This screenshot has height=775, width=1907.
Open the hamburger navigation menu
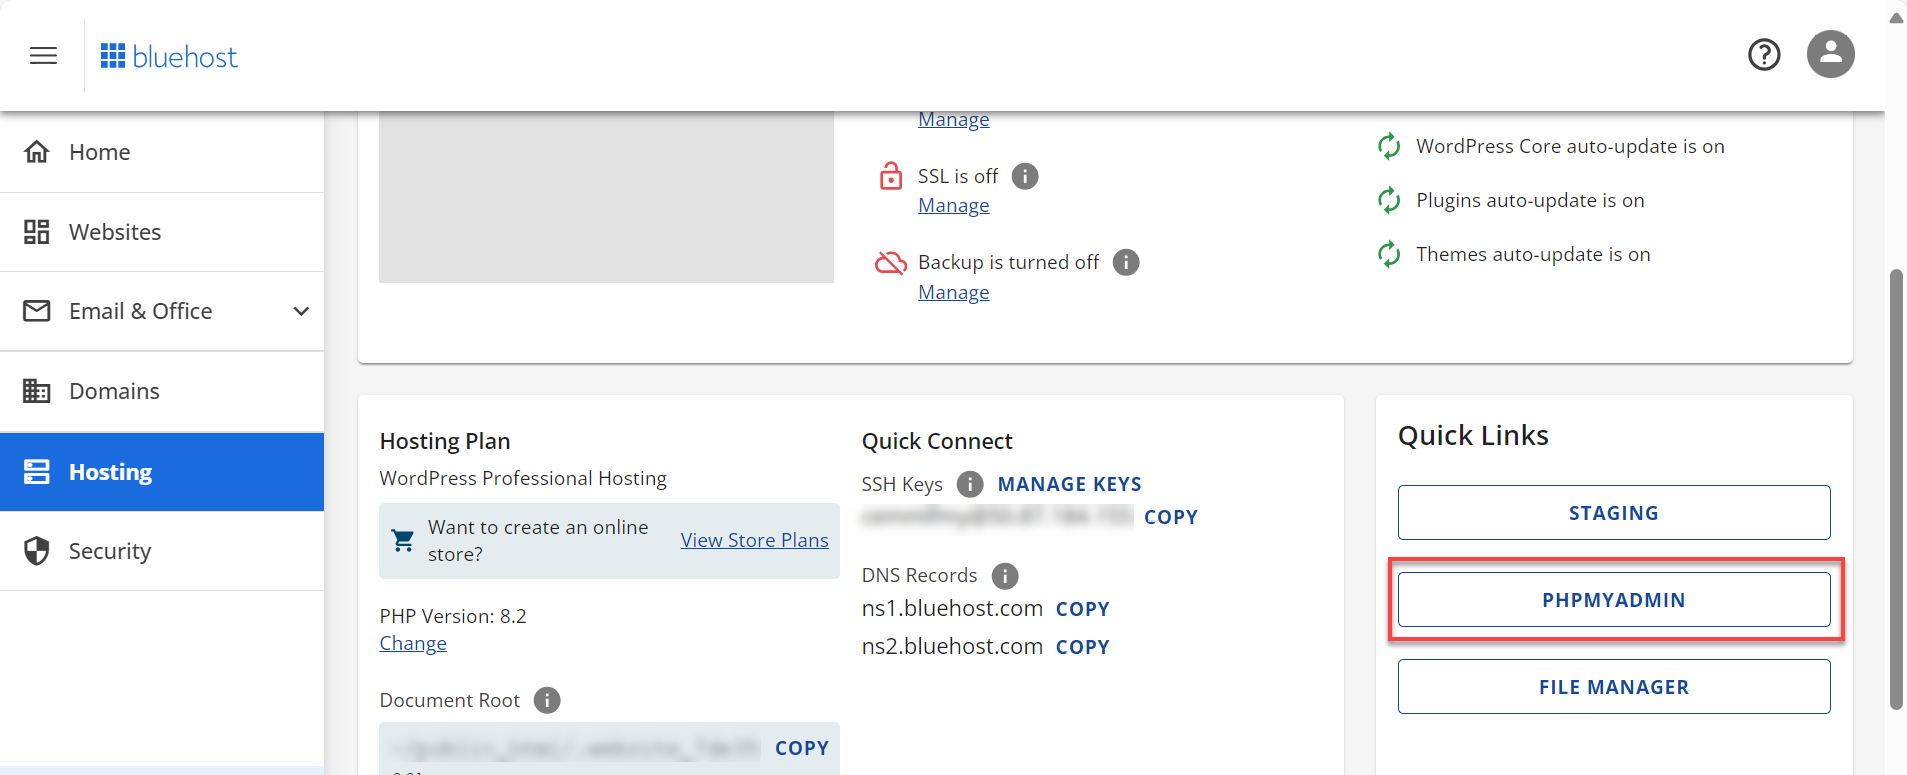(x=43, y=55)
